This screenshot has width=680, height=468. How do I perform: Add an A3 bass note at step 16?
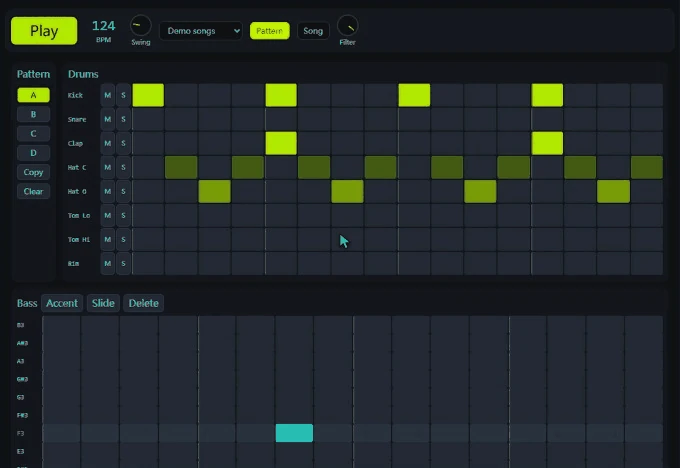(x=644, y=361)
